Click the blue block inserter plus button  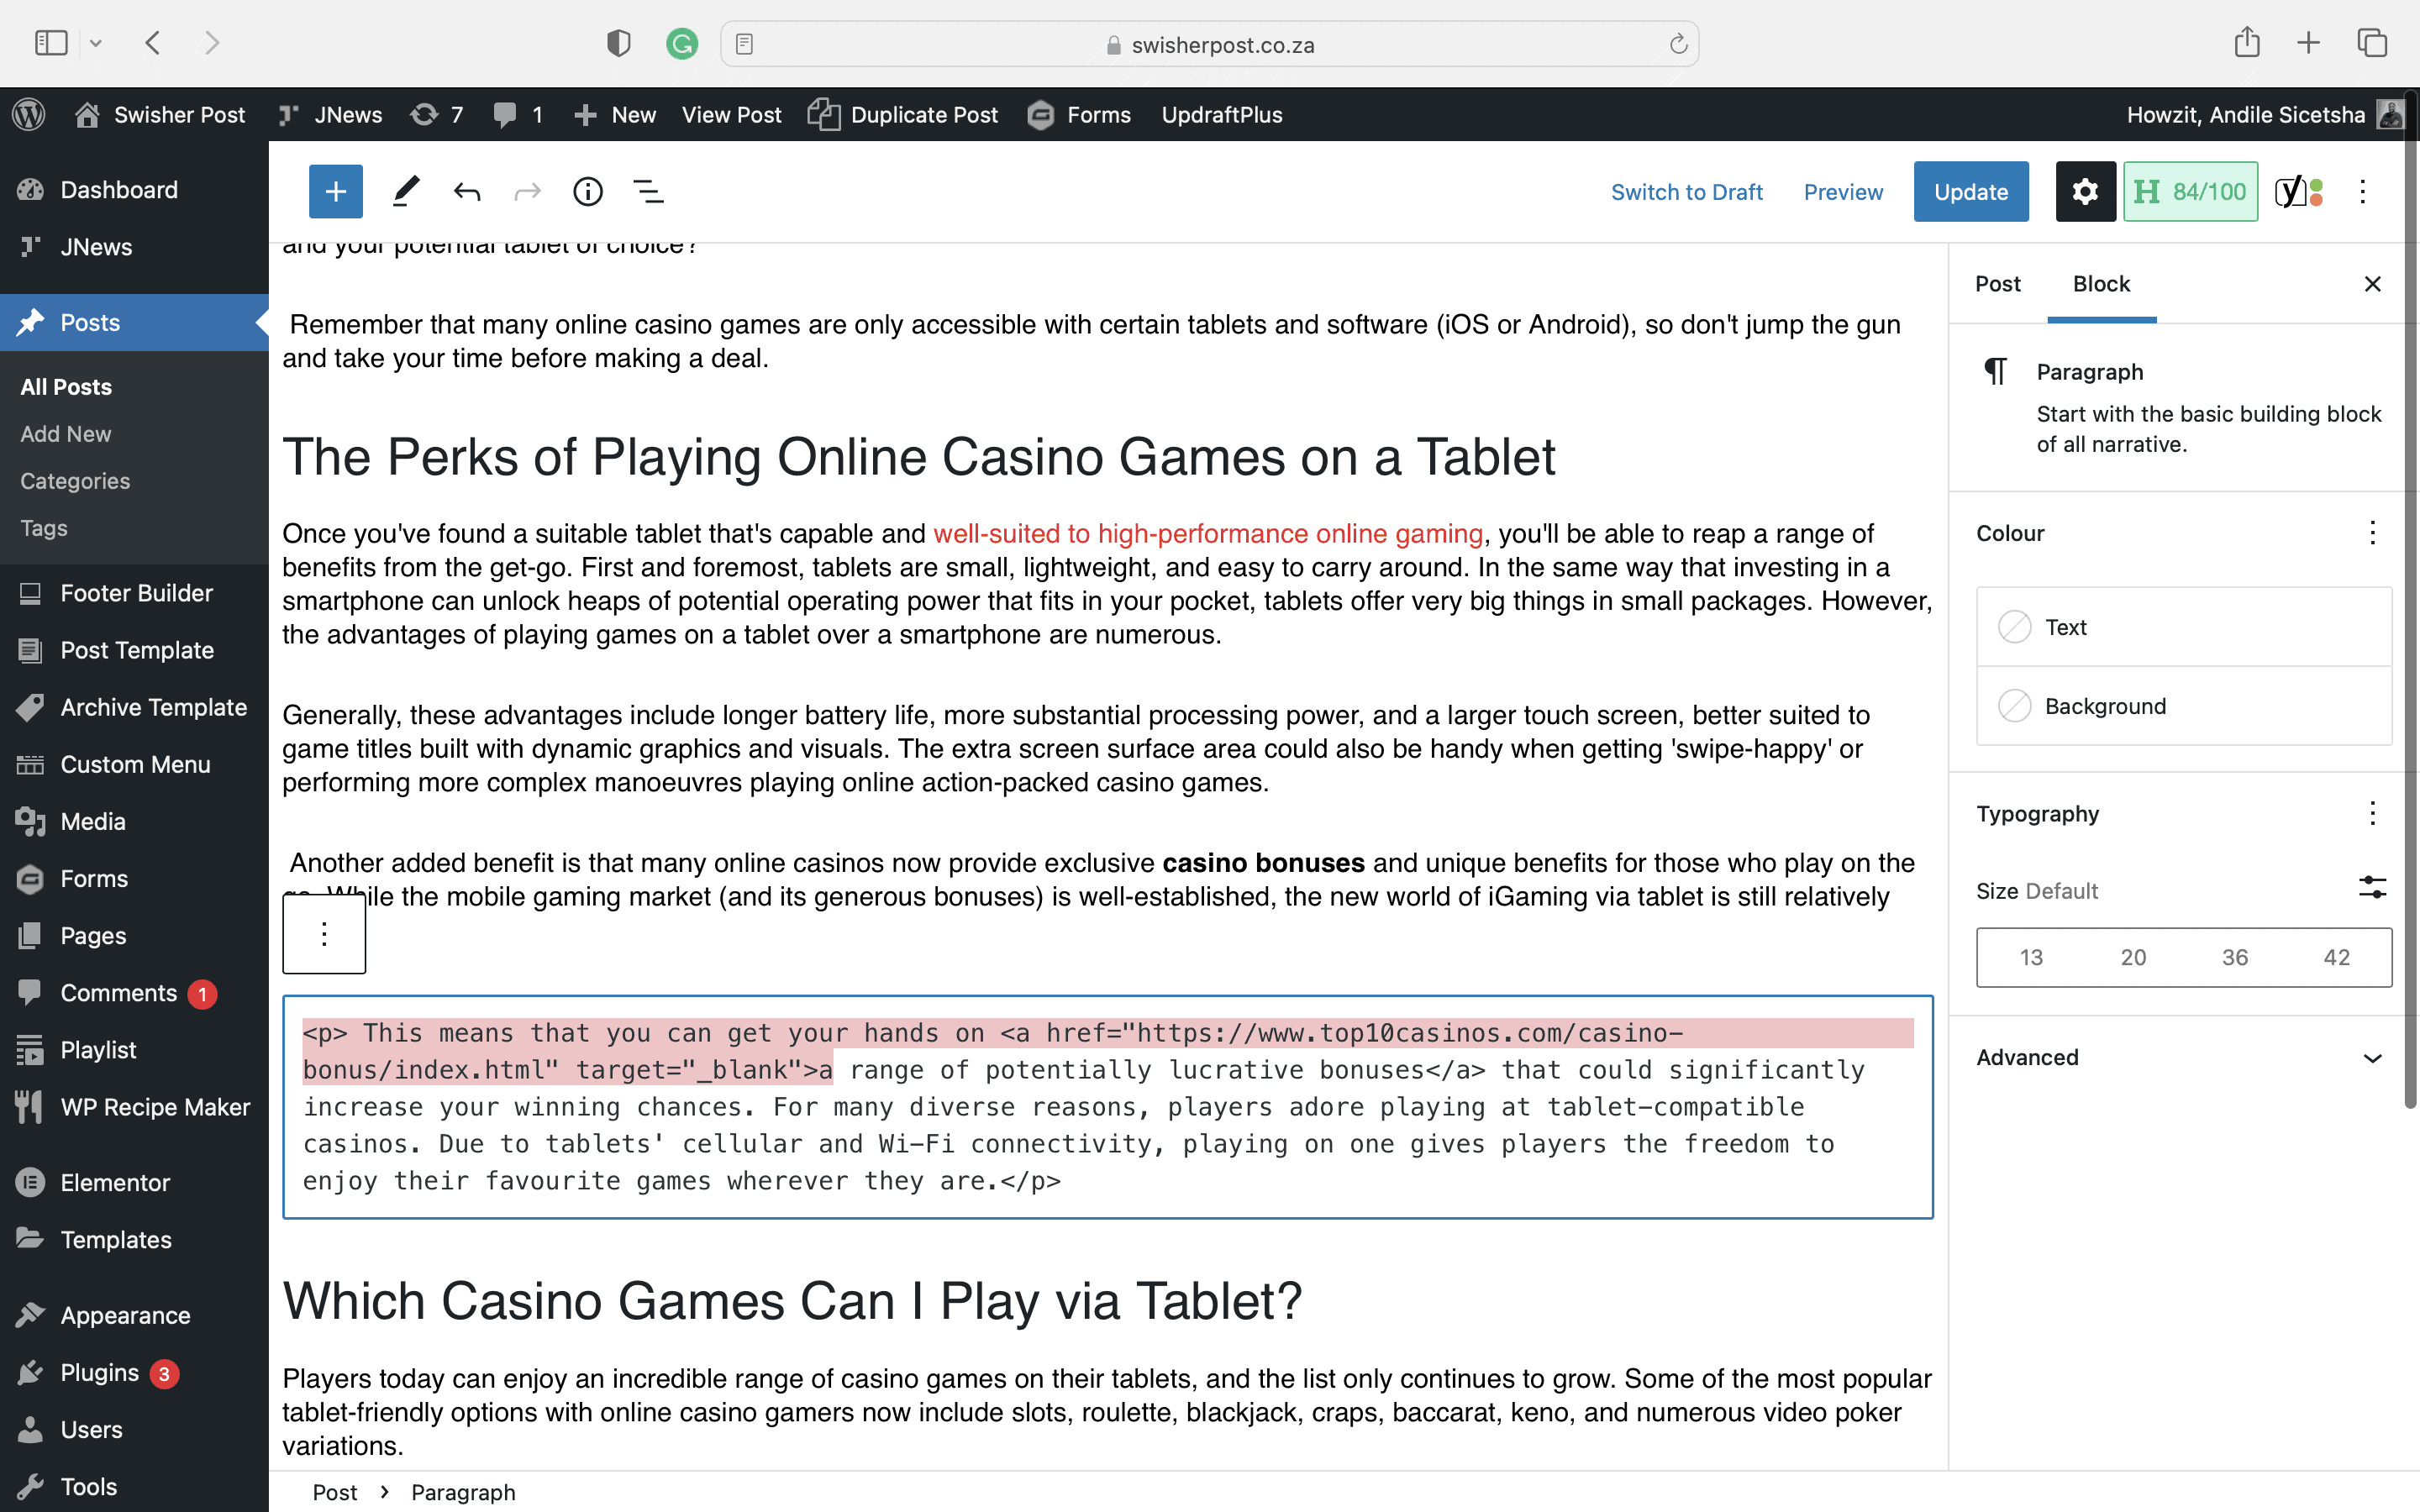pyautogui.click(x=335, y=191)
